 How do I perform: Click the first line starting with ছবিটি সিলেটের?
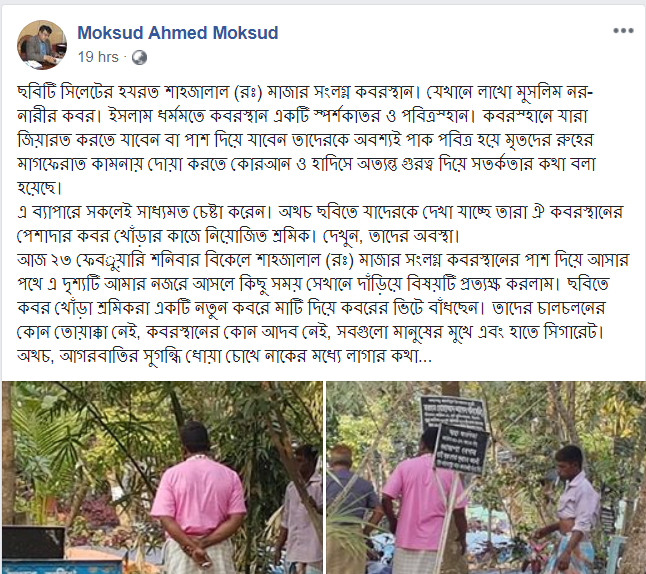[x=305, y=92]
